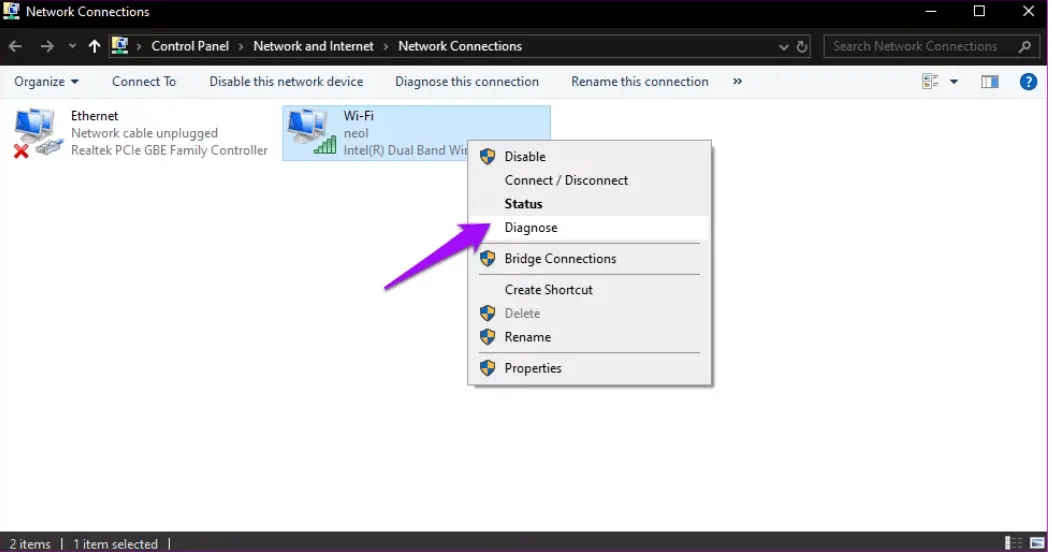Choose Properties from the context menu

(x=533, y=368)
